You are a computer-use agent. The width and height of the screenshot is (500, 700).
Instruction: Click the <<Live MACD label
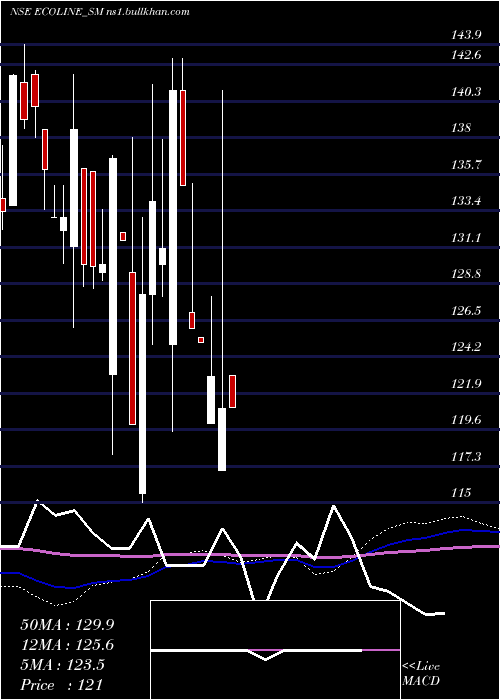421,673
